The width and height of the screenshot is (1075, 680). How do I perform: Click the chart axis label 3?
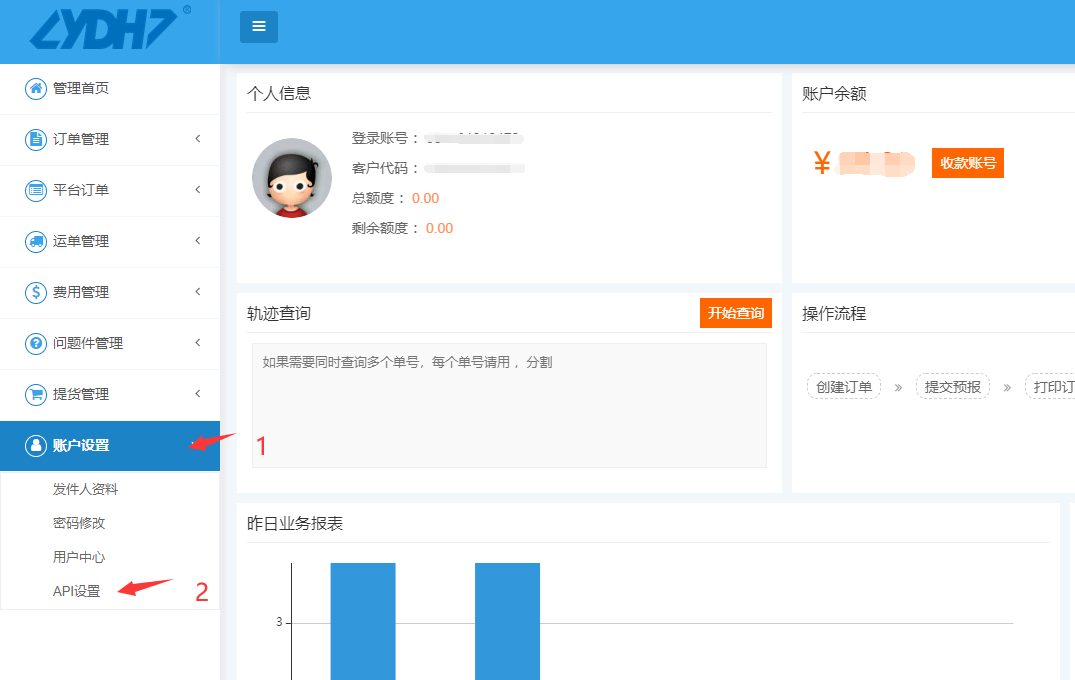279,622
